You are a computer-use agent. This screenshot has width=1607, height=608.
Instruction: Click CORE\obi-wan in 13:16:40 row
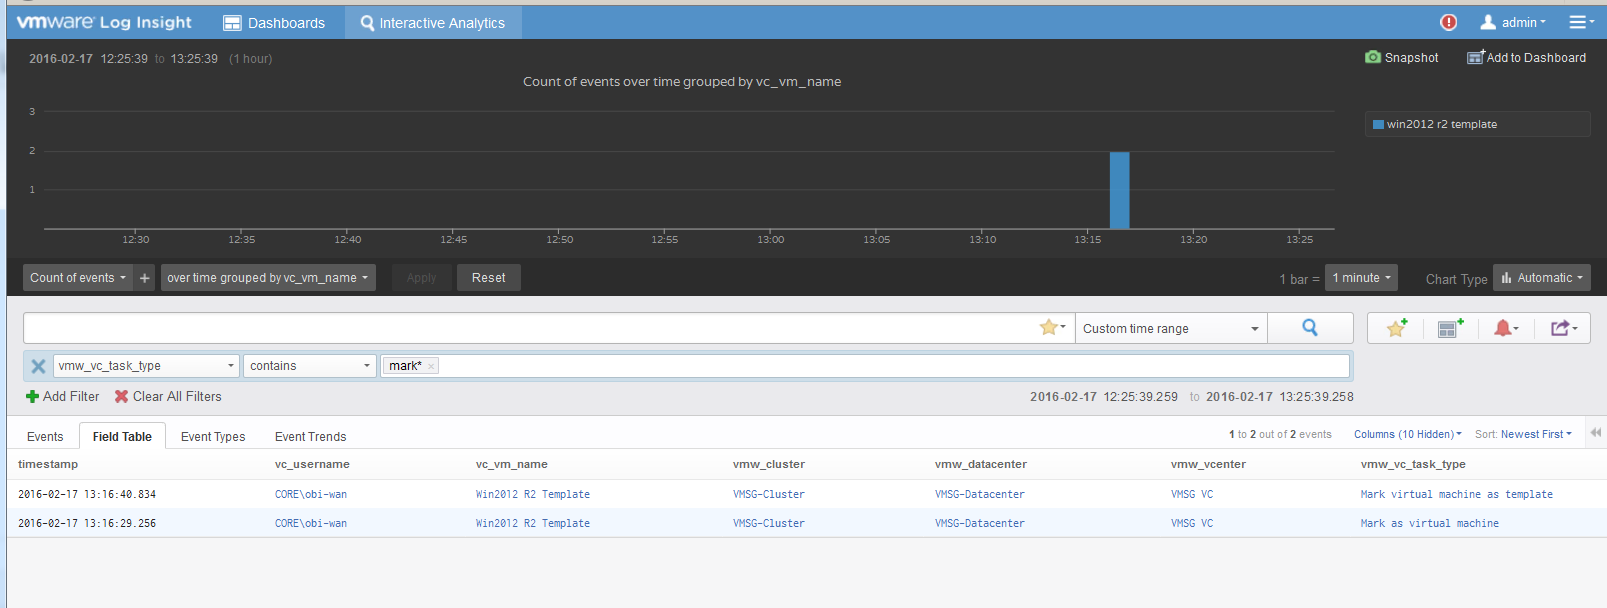click(x=311, y=494)
